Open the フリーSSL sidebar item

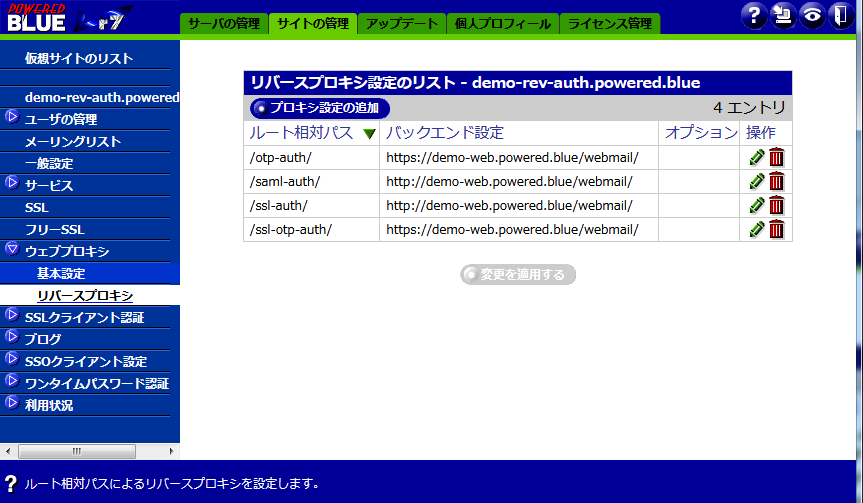tap(54, 229)
